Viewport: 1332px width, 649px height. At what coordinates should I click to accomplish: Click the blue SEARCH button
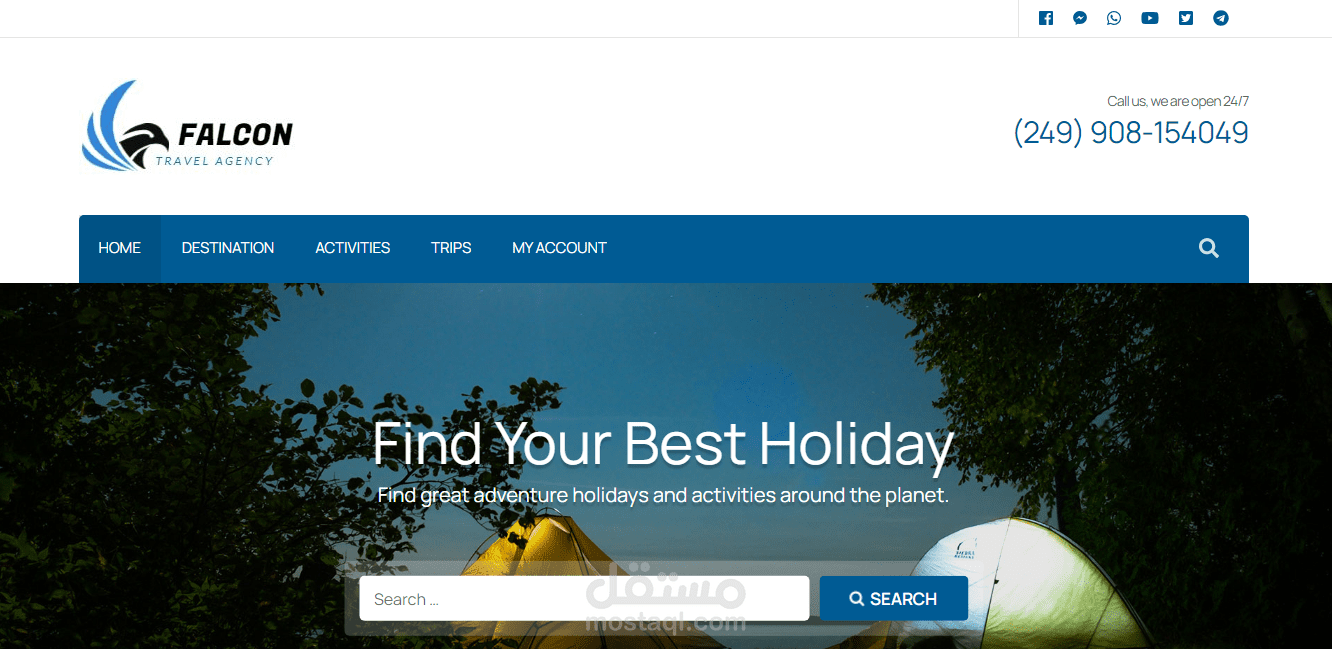tap(894, 598)
